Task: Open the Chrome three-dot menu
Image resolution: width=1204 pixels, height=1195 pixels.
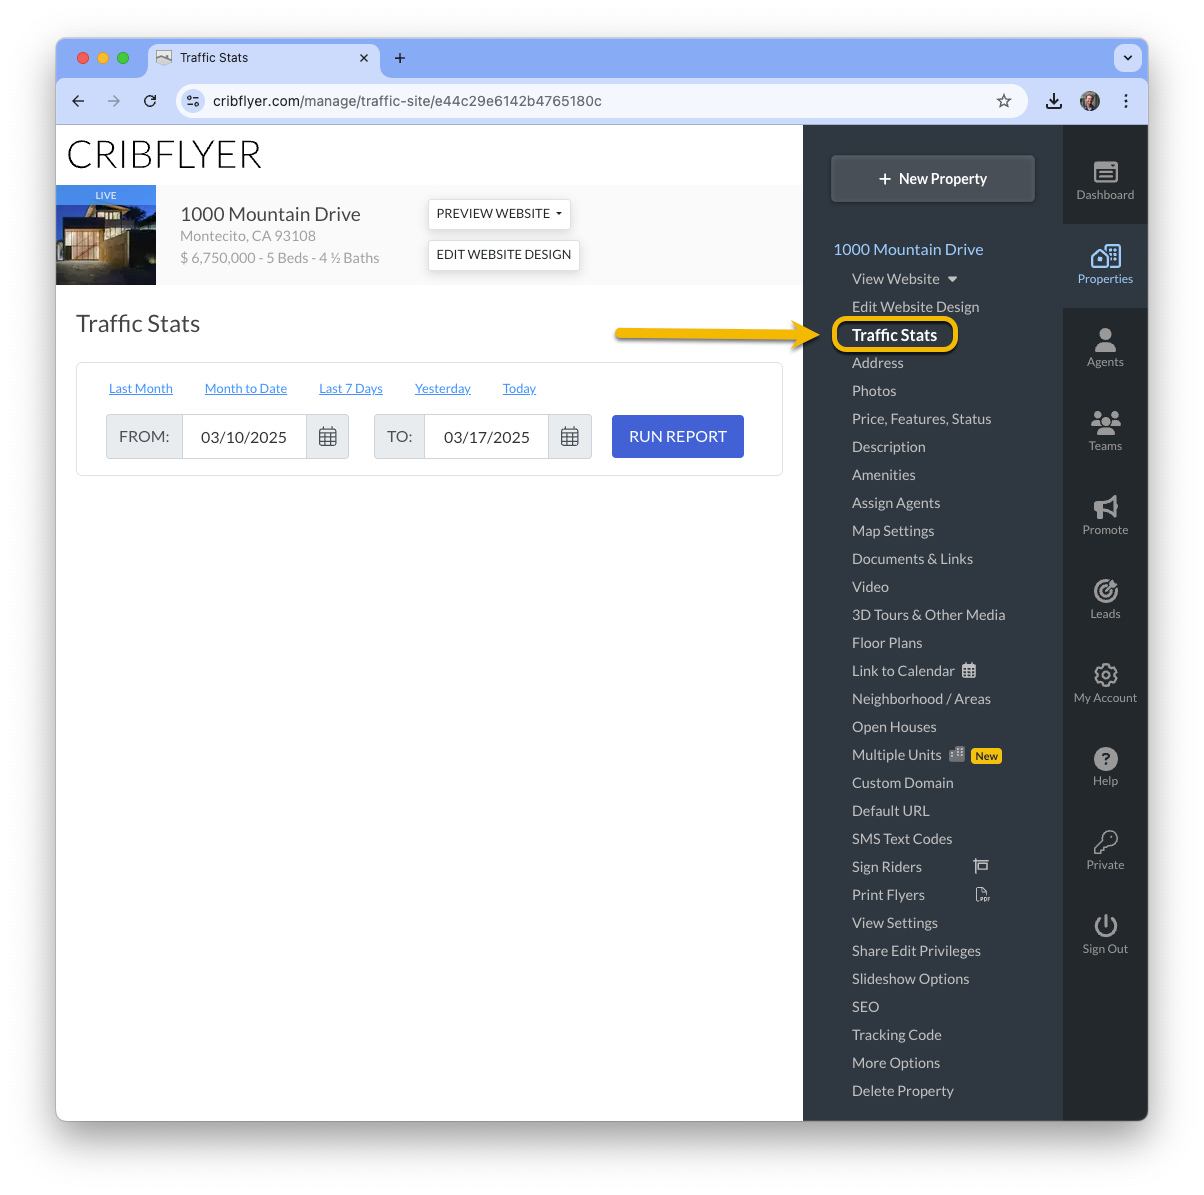Action: [x=1126, y=101]
